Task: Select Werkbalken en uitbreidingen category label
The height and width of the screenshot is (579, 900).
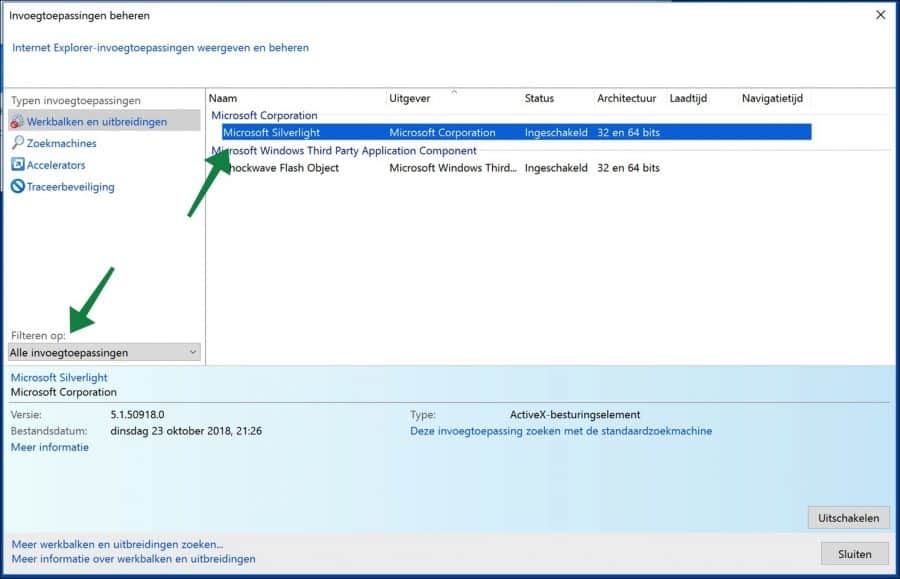Action: (x=96, y=122)
